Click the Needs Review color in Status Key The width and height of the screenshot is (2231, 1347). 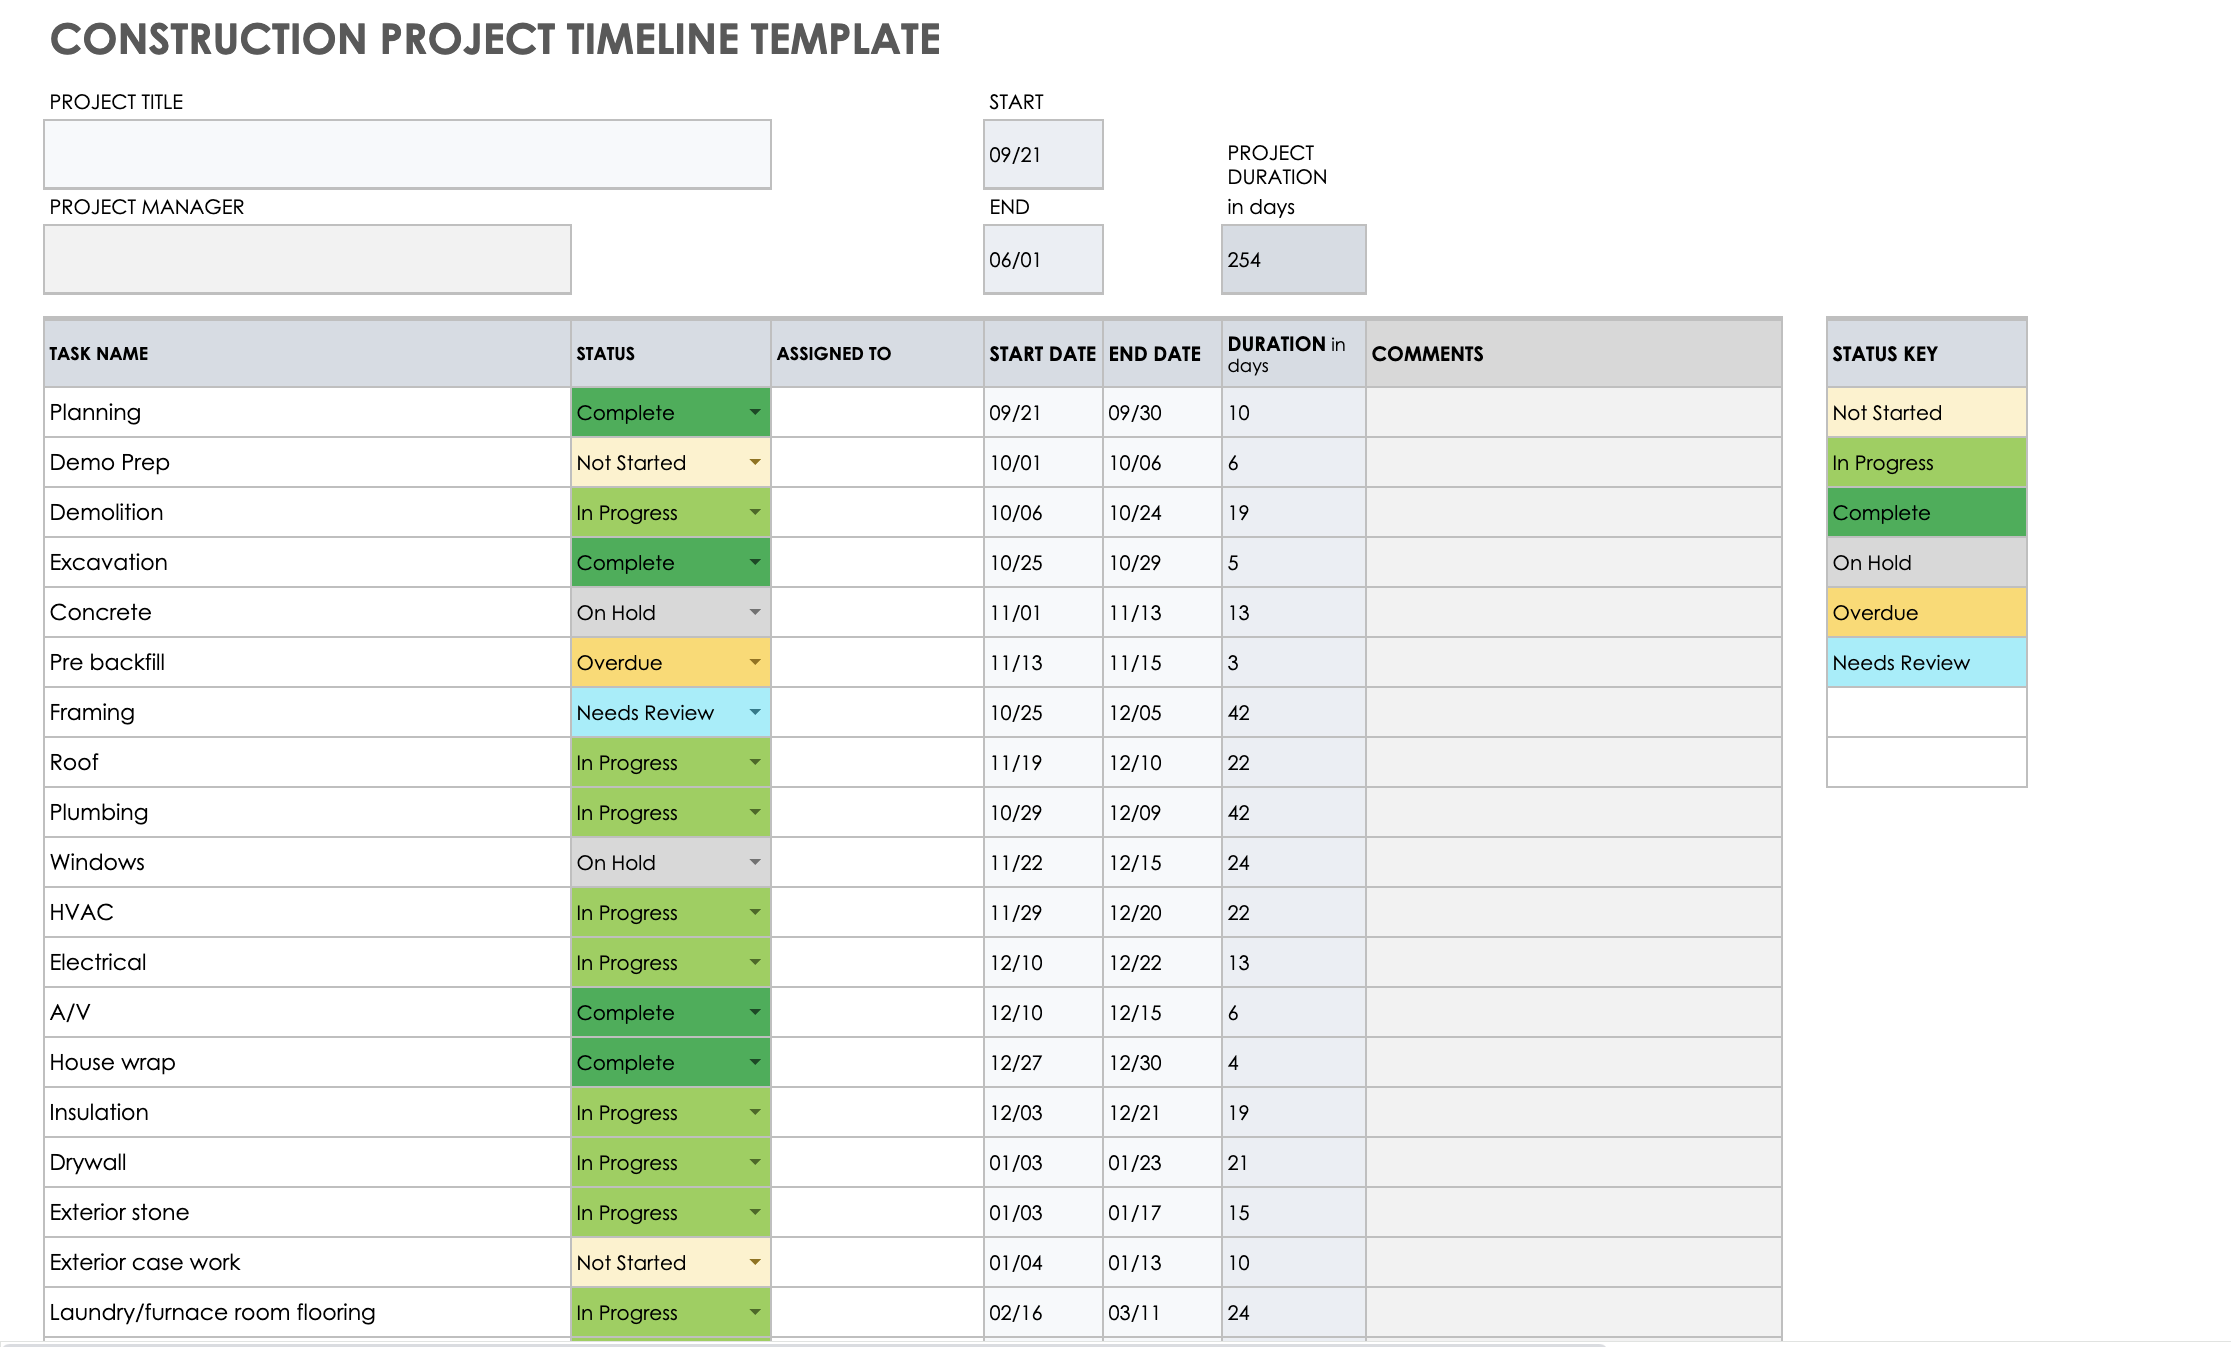pyautogui.click(x=1923, y=662)
